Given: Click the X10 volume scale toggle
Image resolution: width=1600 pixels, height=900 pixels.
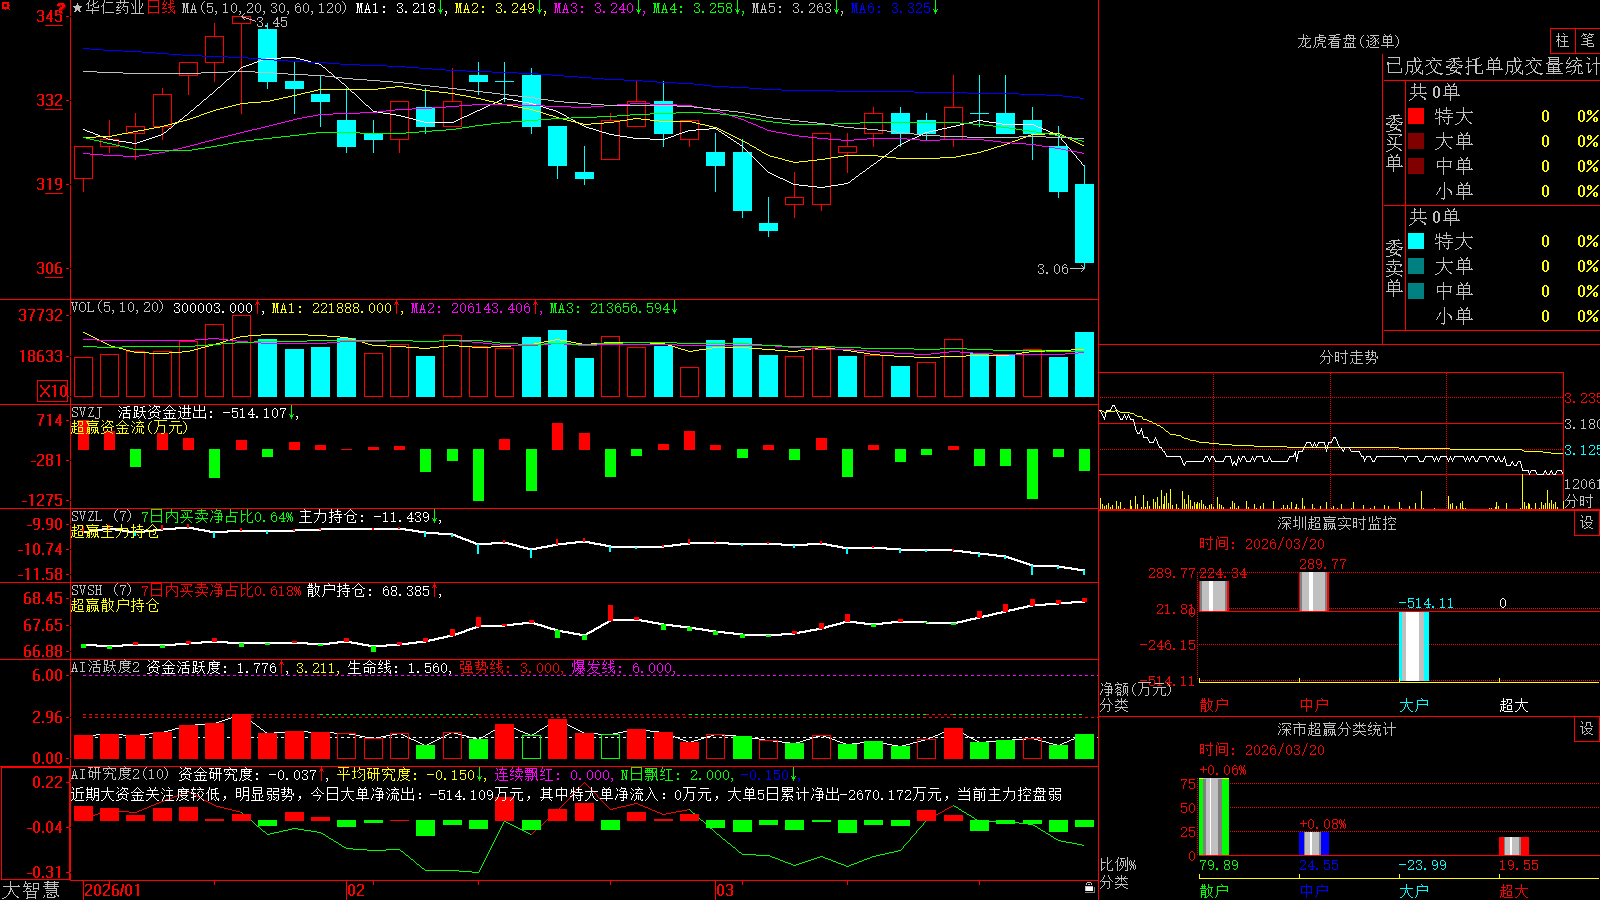Looking at the screenshot, I should click(x=53, y=391).
